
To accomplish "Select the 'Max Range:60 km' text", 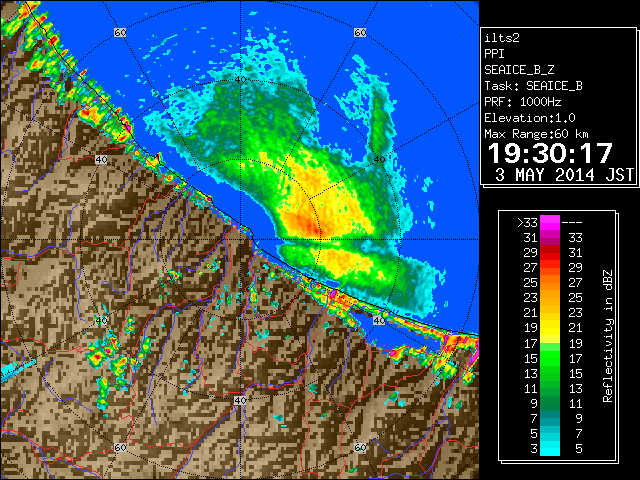I will coord(537,134).
